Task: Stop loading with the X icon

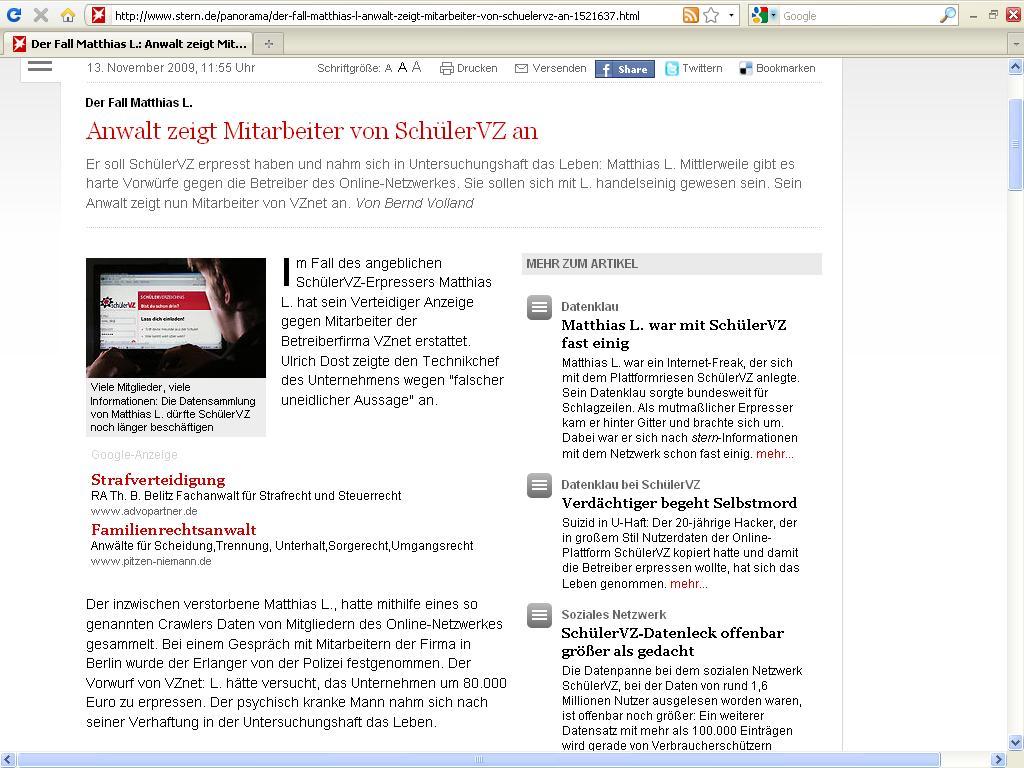Action: point(40,14)
